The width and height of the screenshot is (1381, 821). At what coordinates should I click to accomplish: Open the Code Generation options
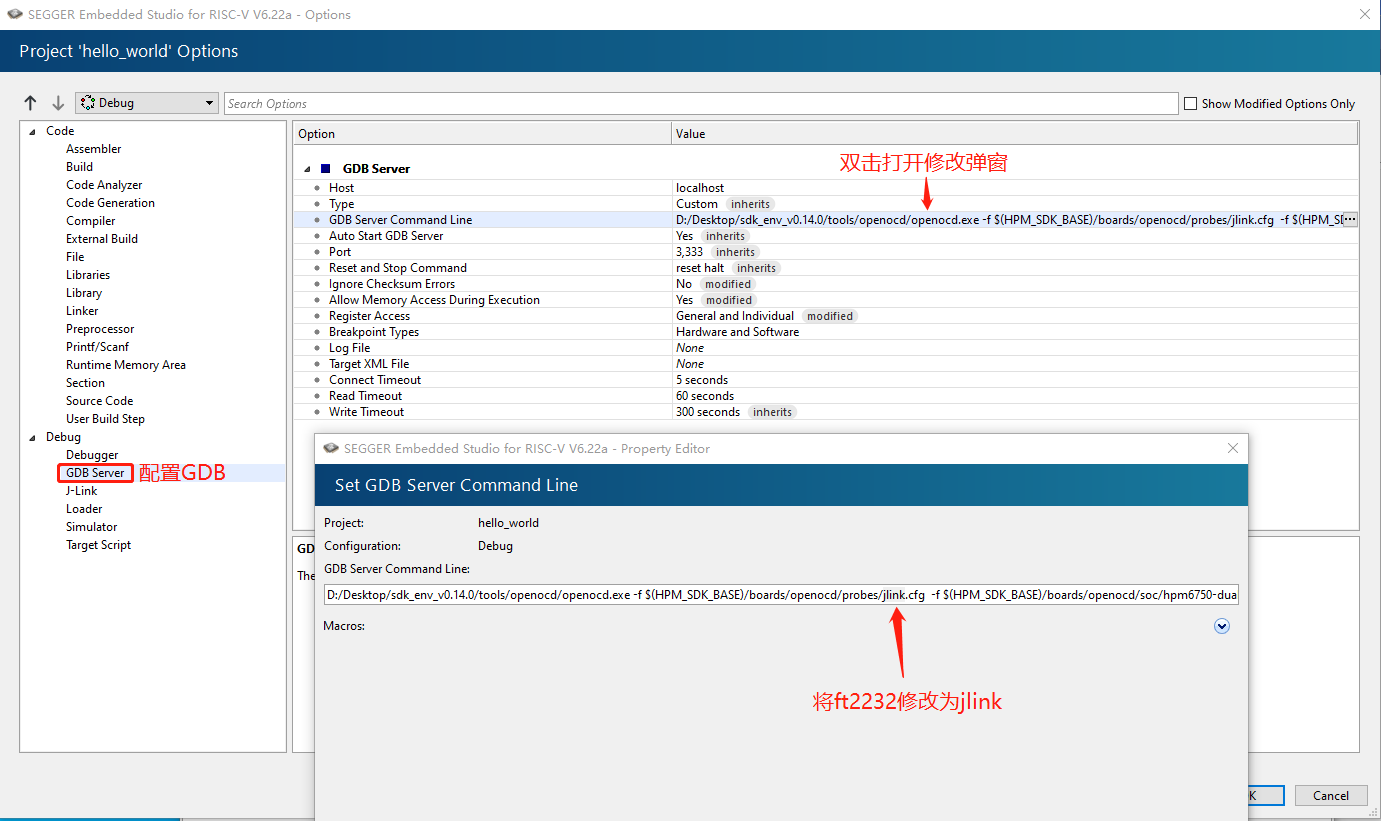tap(110, 203)
